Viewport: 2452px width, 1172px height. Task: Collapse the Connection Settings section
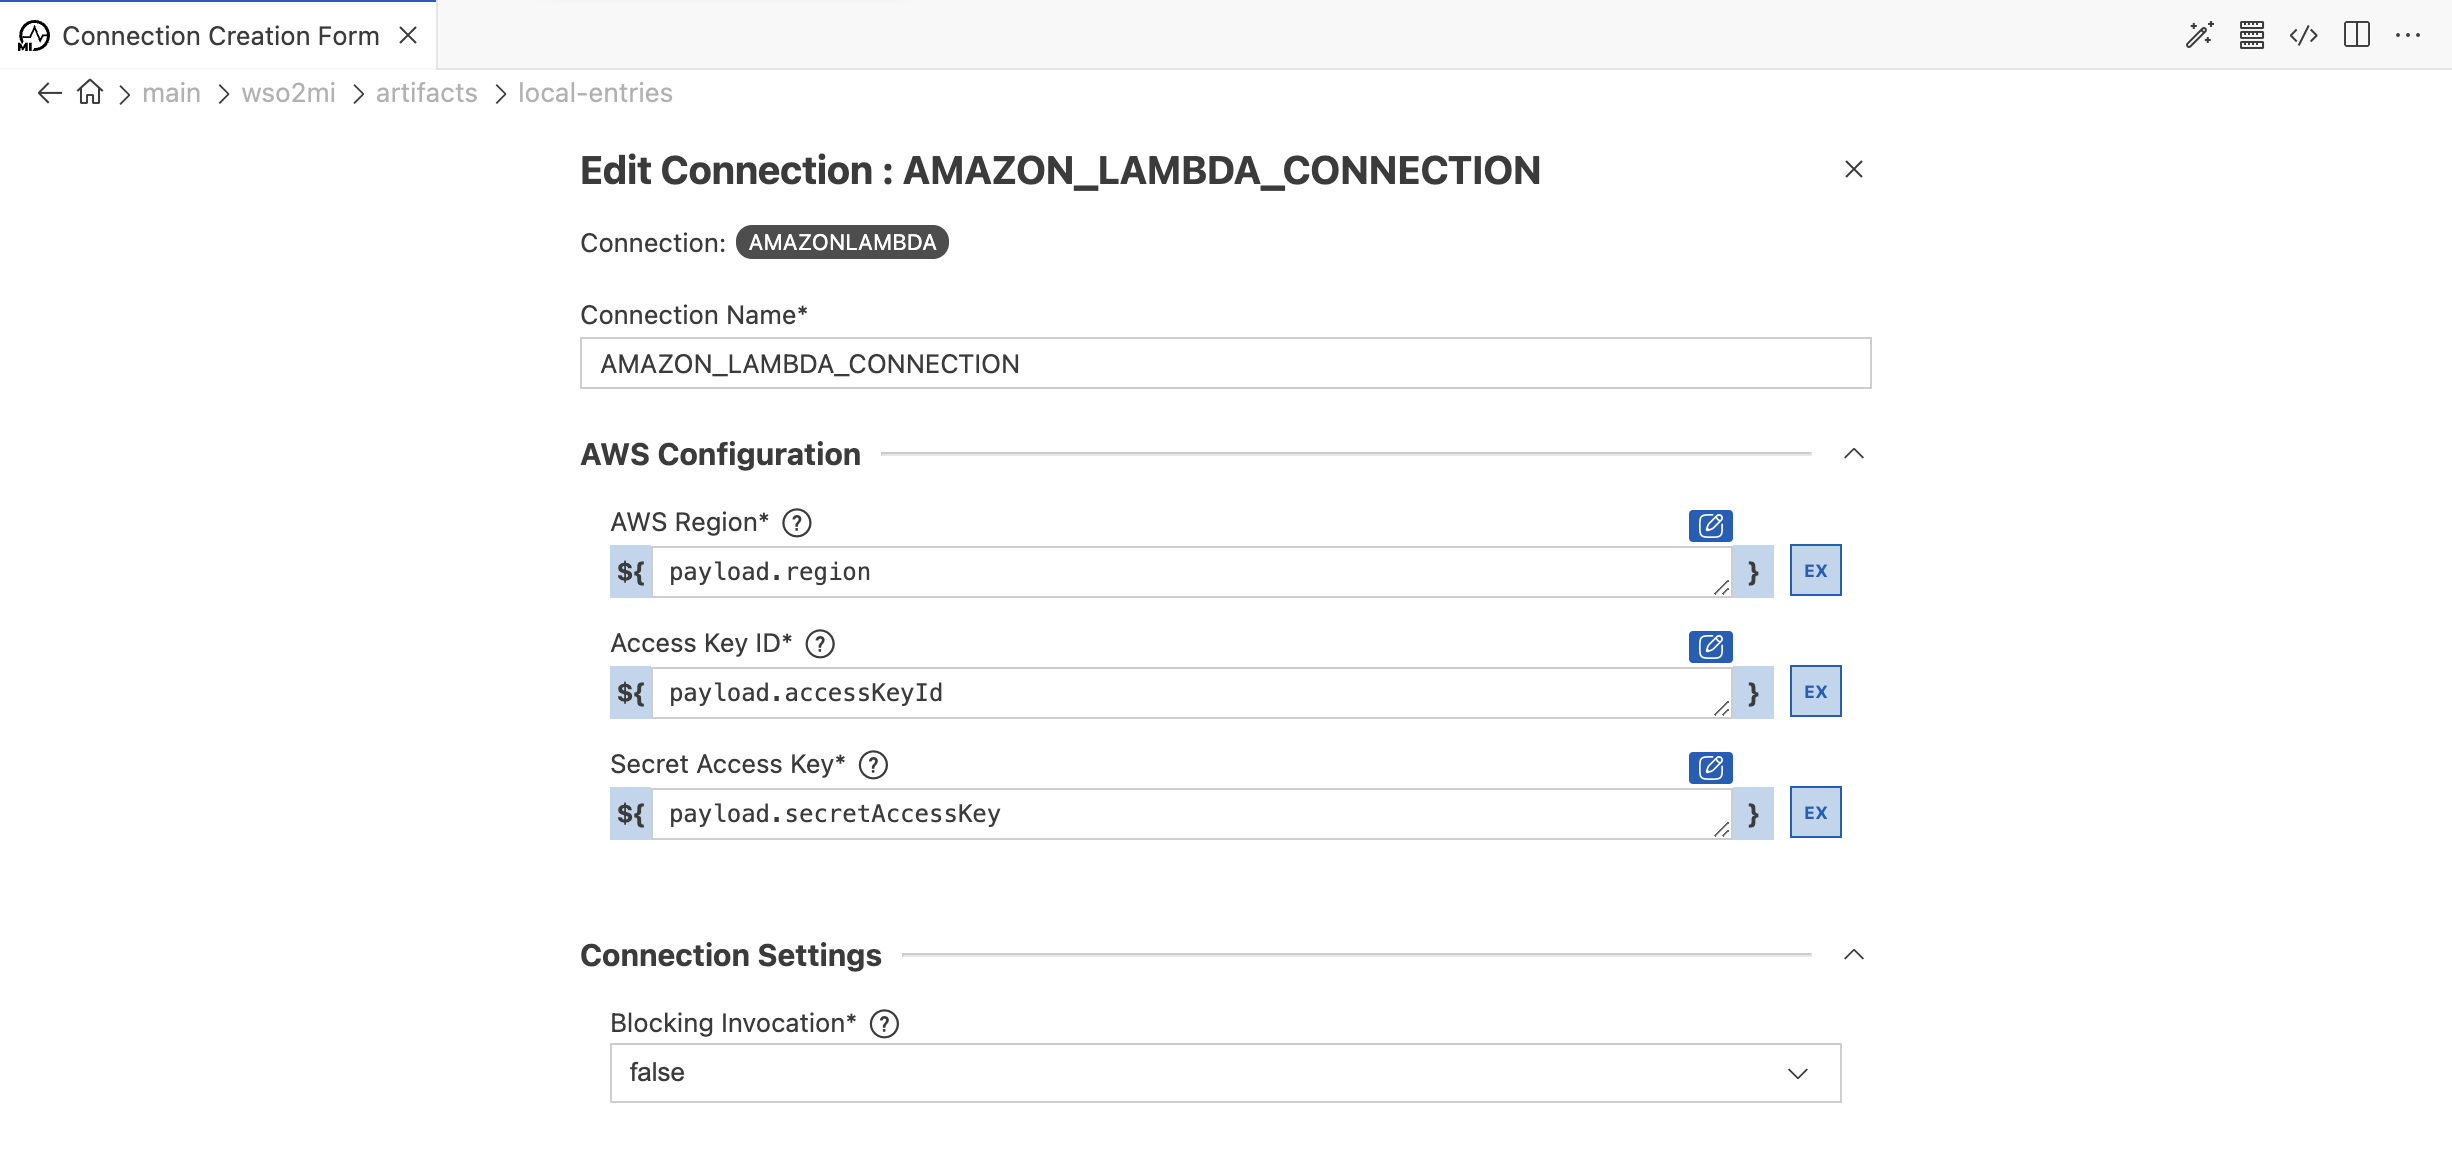coord(1855,954)
